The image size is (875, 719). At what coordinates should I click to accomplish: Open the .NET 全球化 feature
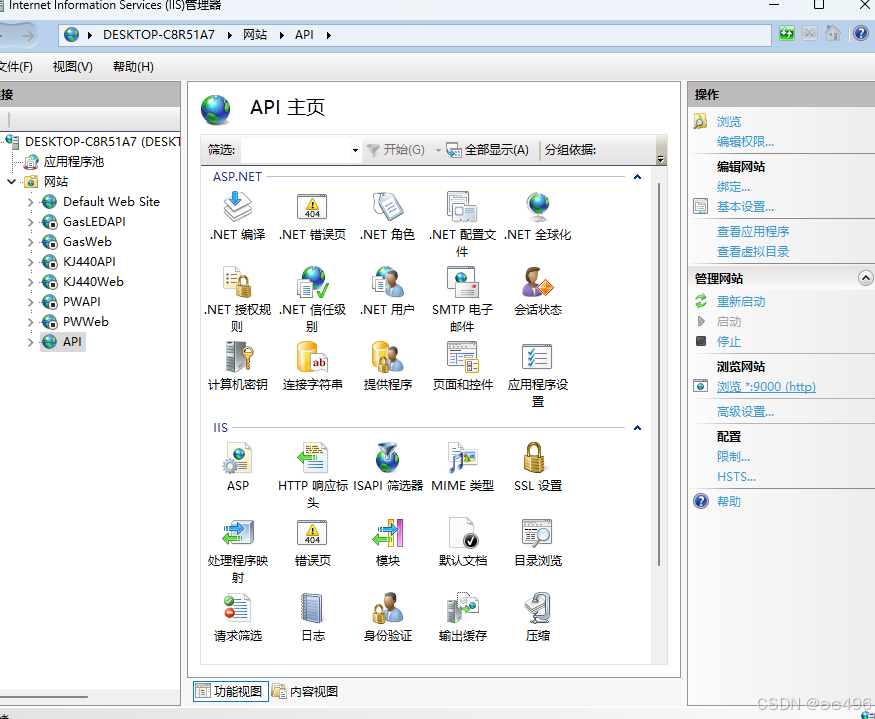point(537,216)
